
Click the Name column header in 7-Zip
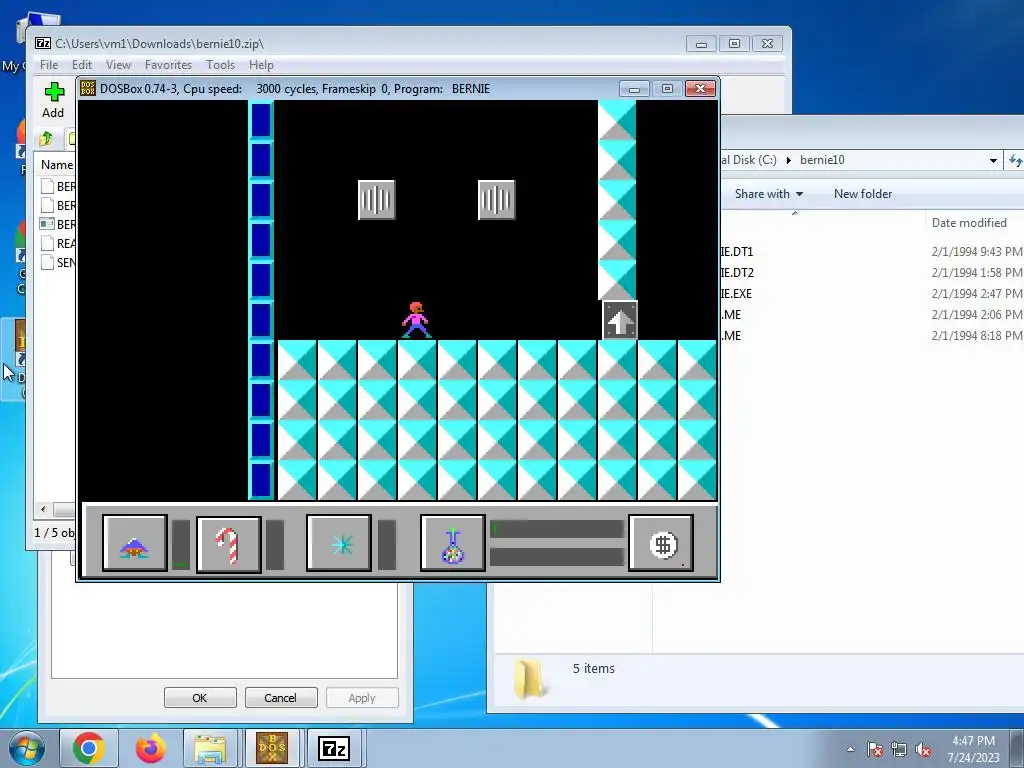coord(57,165)
